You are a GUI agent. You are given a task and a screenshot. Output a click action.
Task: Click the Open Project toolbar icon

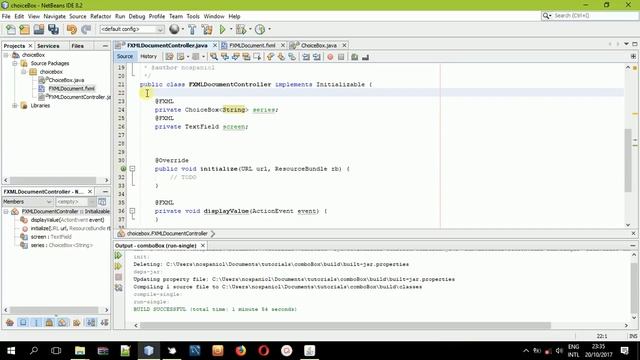[39, 29]
